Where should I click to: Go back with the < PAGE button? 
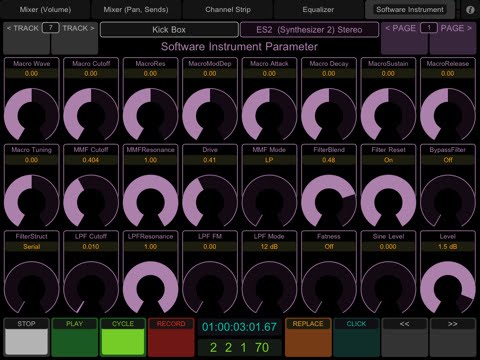(404, 38)
